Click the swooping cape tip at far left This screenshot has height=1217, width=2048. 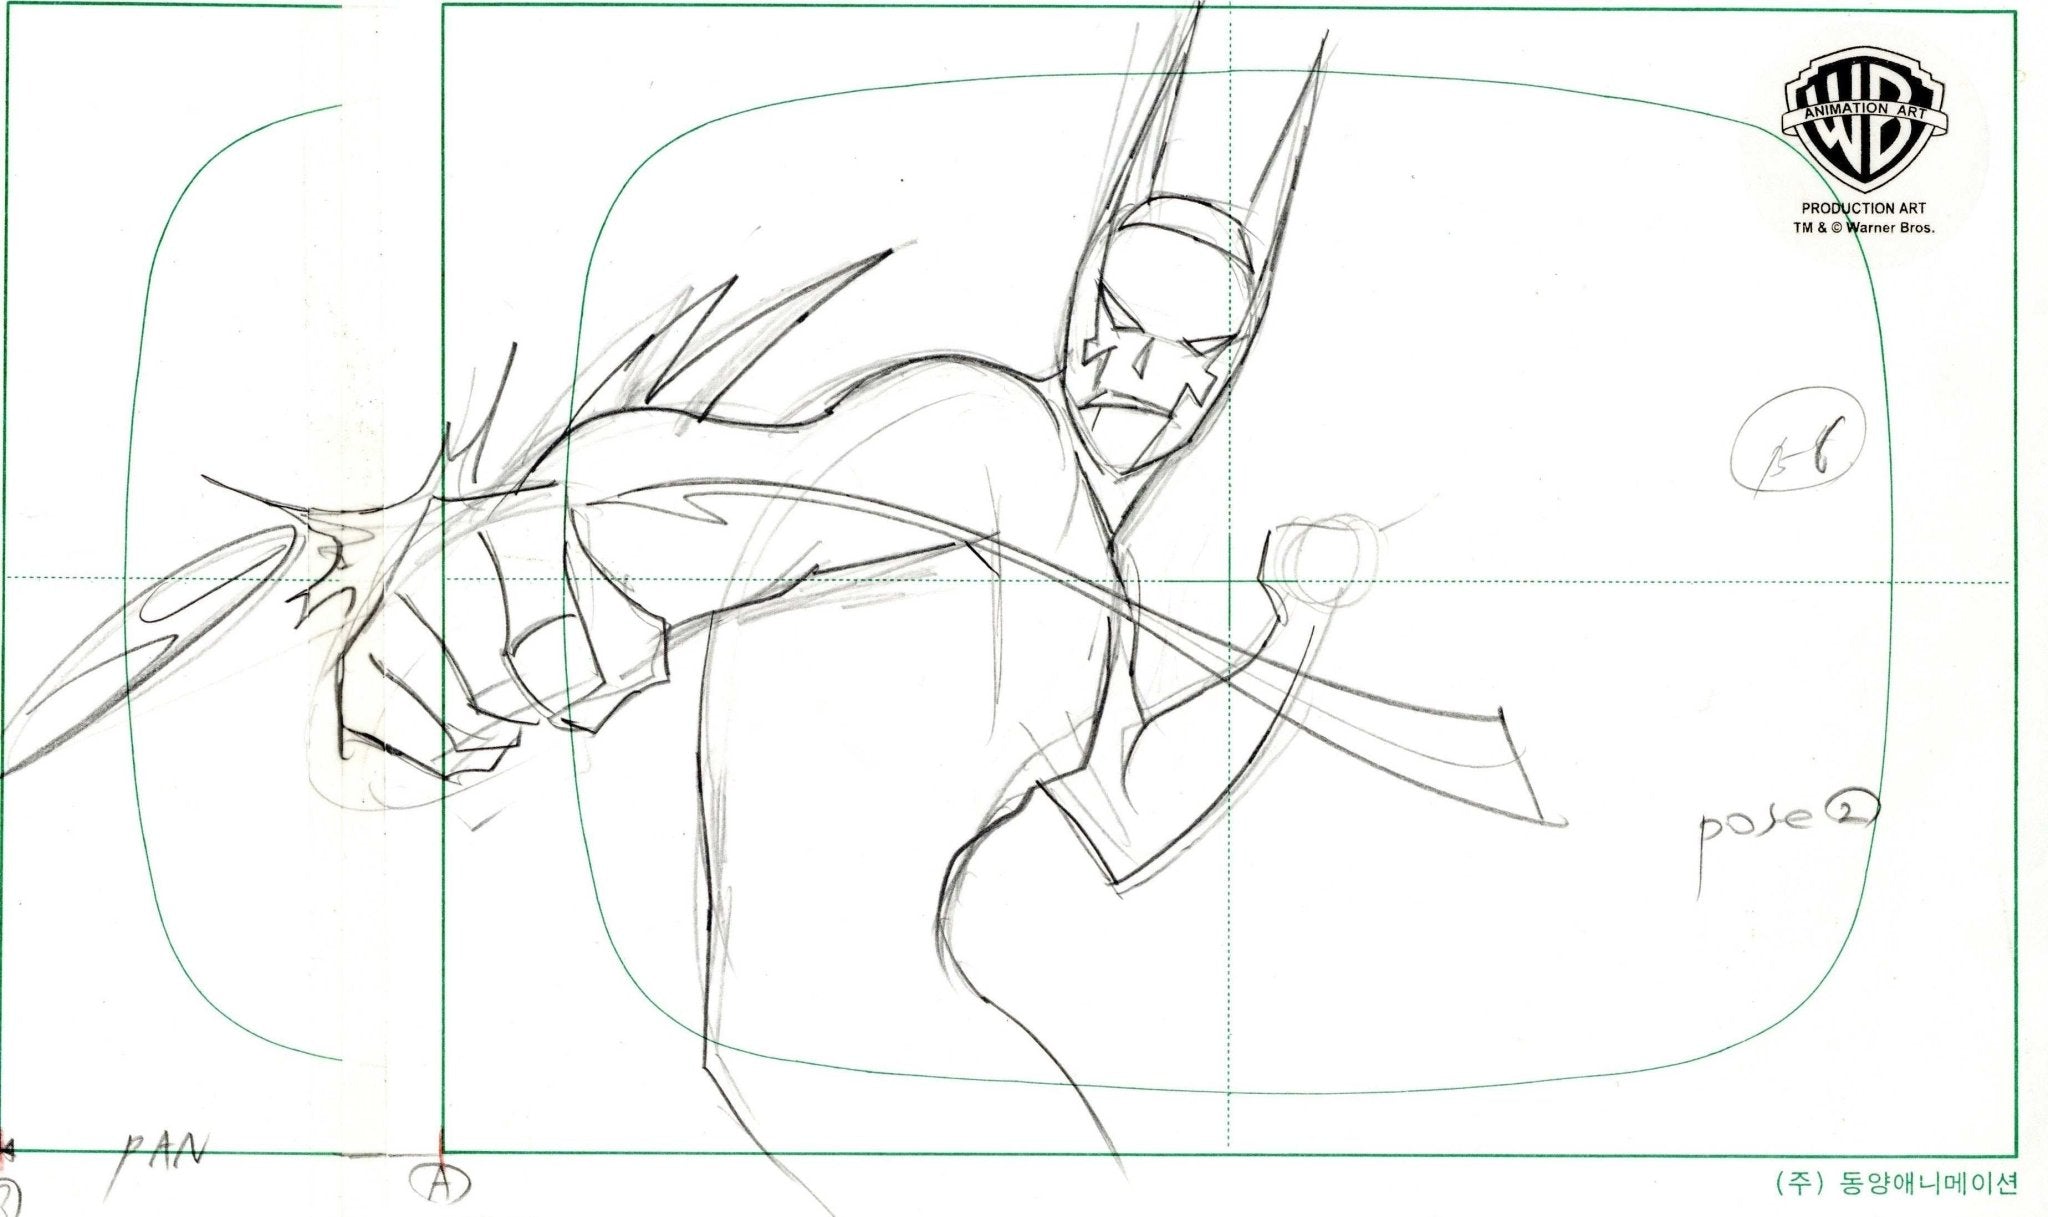click(x=40, y=735)
